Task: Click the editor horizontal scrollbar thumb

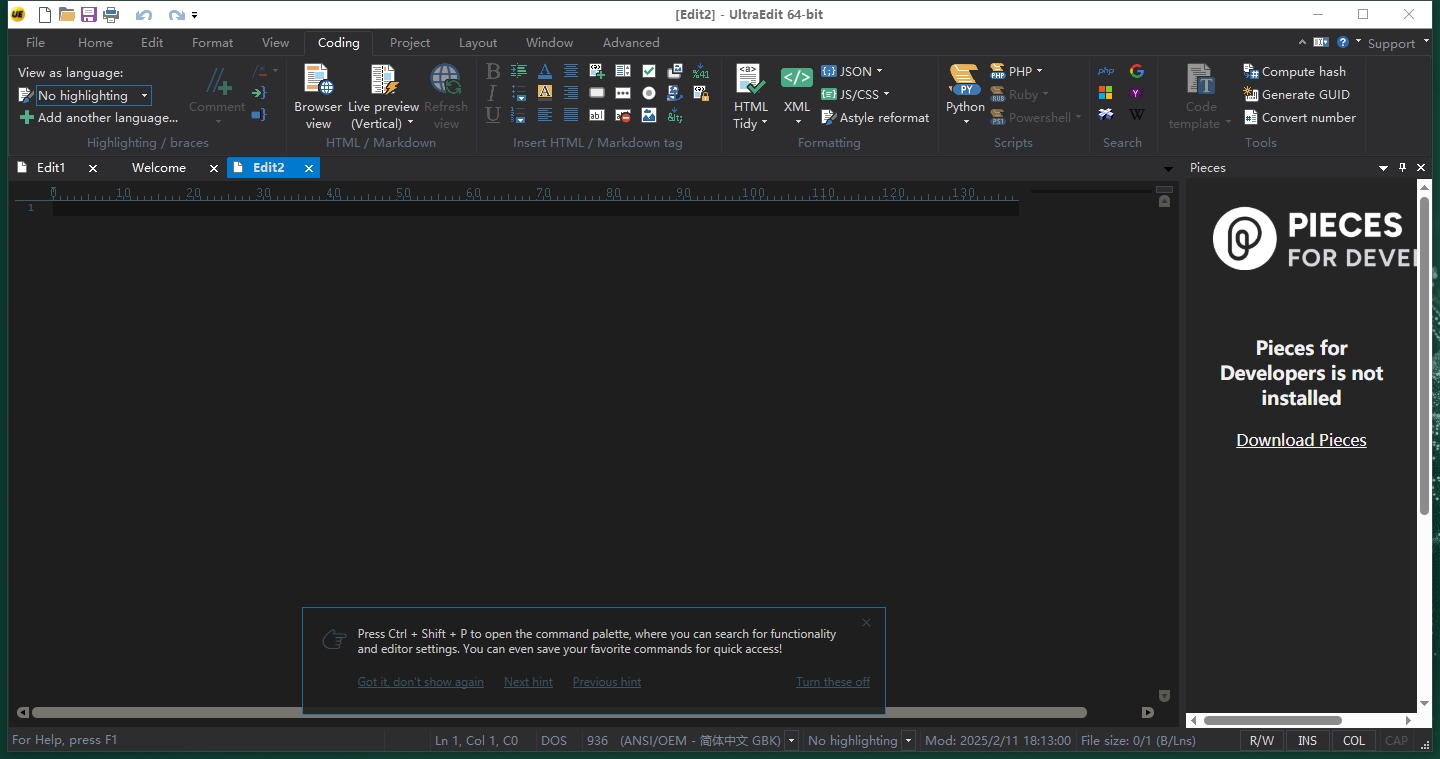Action: [x=559, y=713]
